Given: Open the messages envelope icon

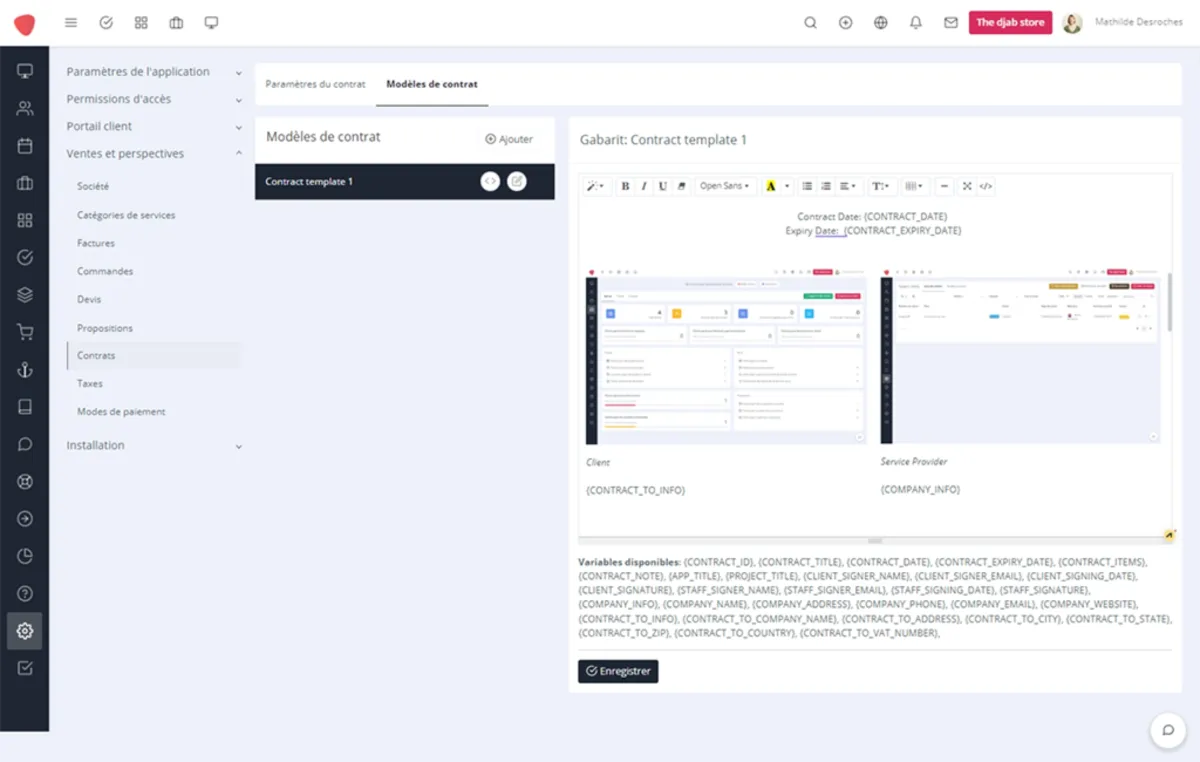Looking at the screenshot, I should [x=951, y=23].
